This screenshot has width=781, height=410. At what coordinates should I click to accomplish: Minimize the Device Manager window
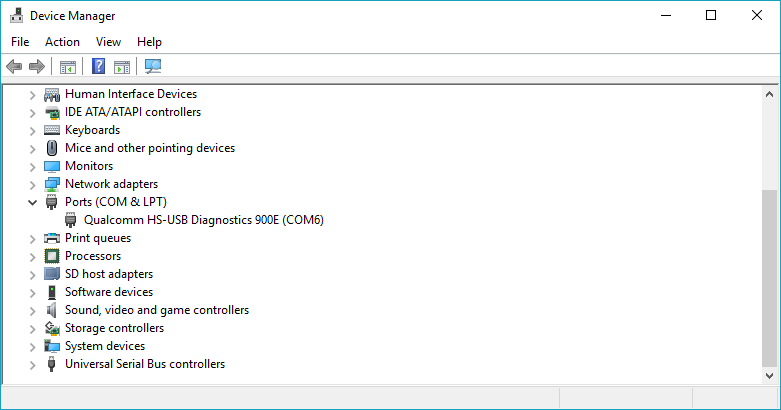[x=666, y=15]
